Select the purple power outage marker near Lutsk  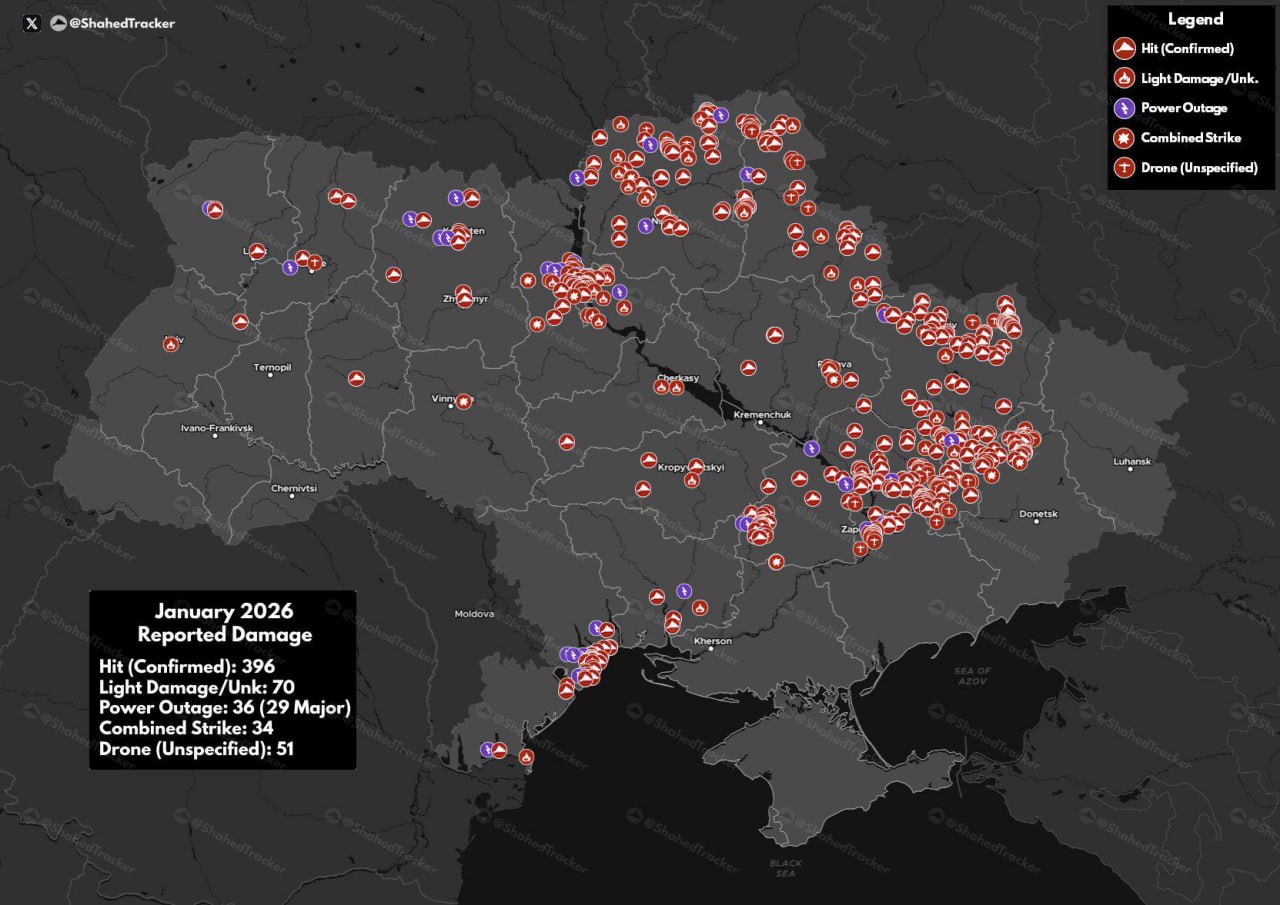(289, 267)
